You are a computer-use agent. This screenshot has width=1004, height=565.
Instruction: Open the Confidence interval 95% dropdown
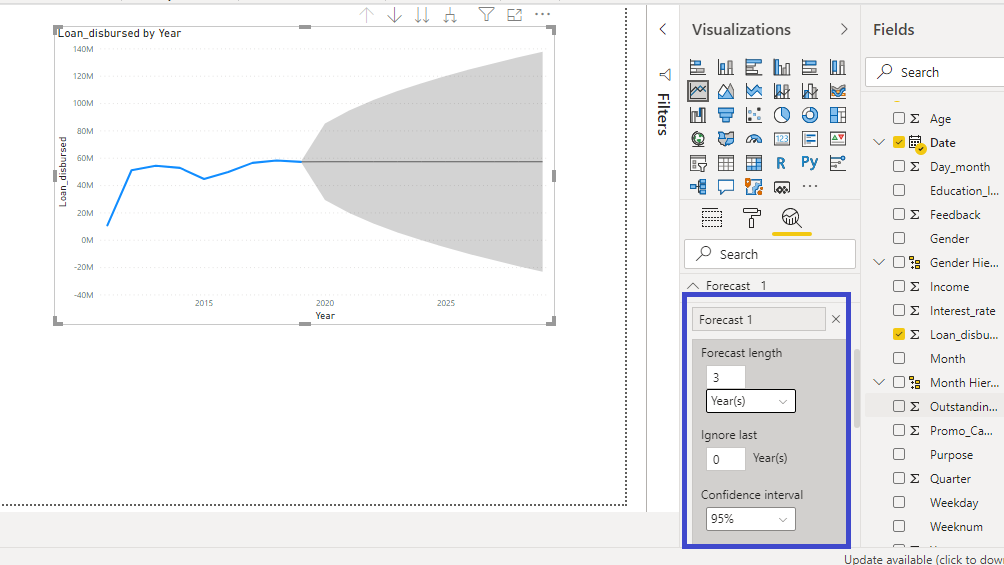pyautogui.click(x=750, y=519)
